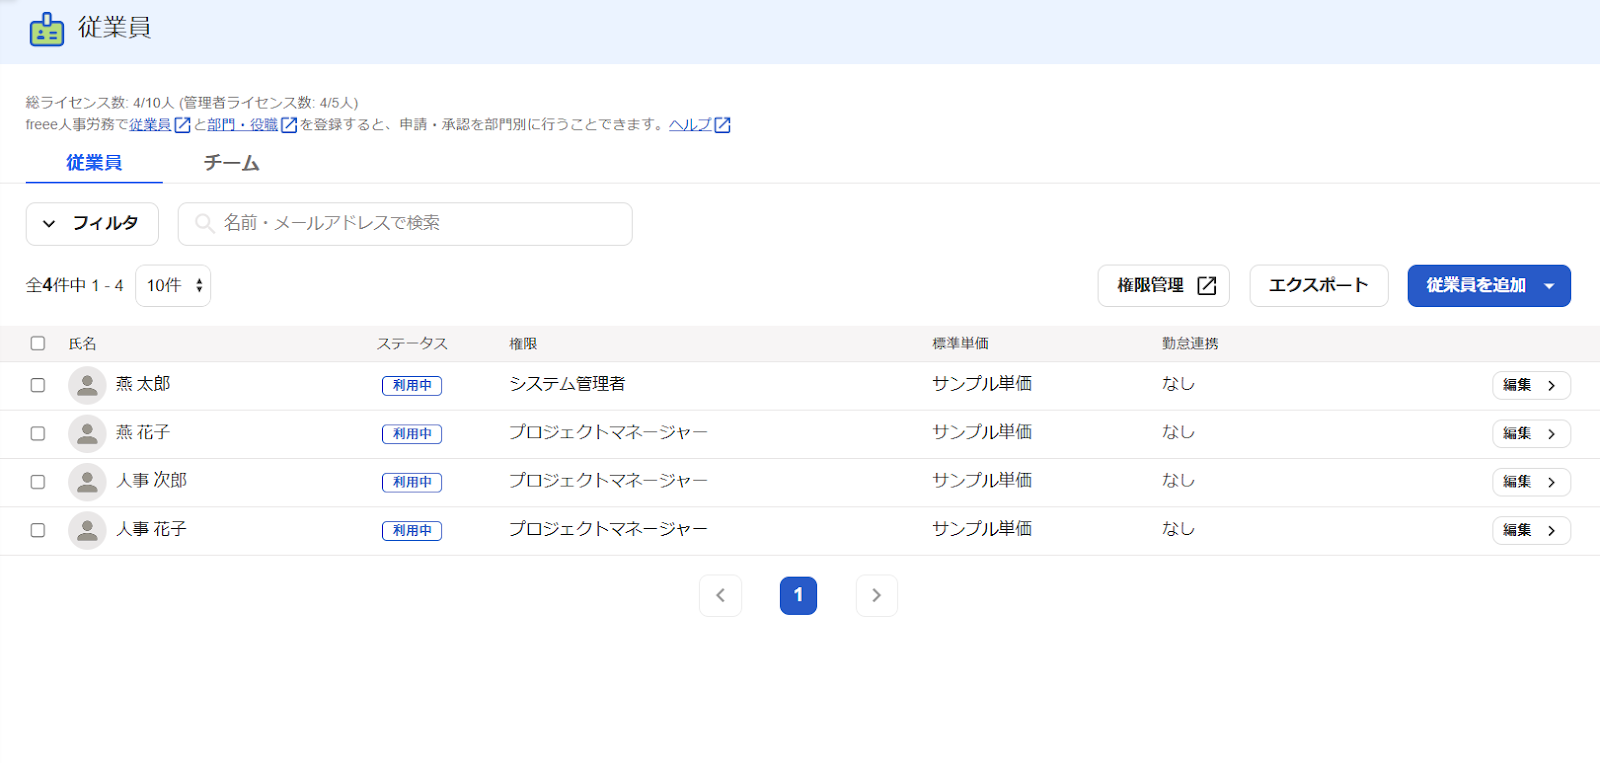
Task: Open the 従業員 link in the description
Action: 150,125
